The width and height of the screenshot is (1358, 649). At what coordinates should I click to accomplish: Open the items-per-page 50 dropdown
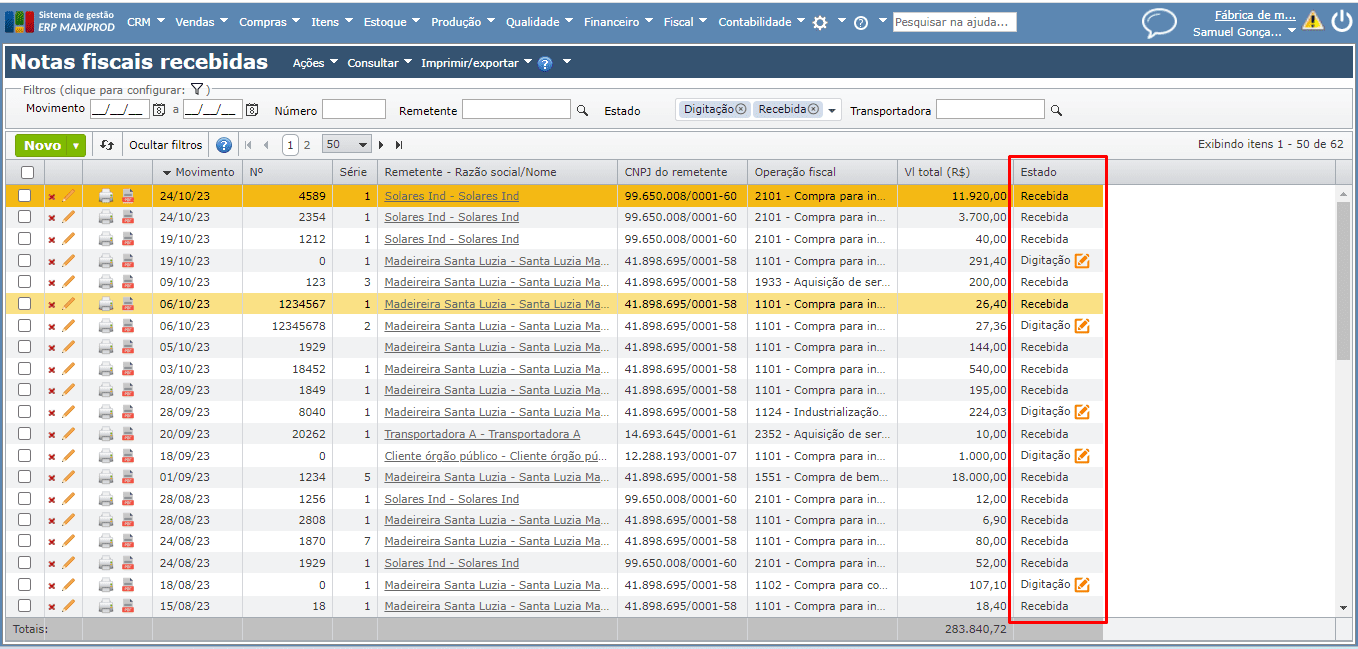tap(347, 145)
